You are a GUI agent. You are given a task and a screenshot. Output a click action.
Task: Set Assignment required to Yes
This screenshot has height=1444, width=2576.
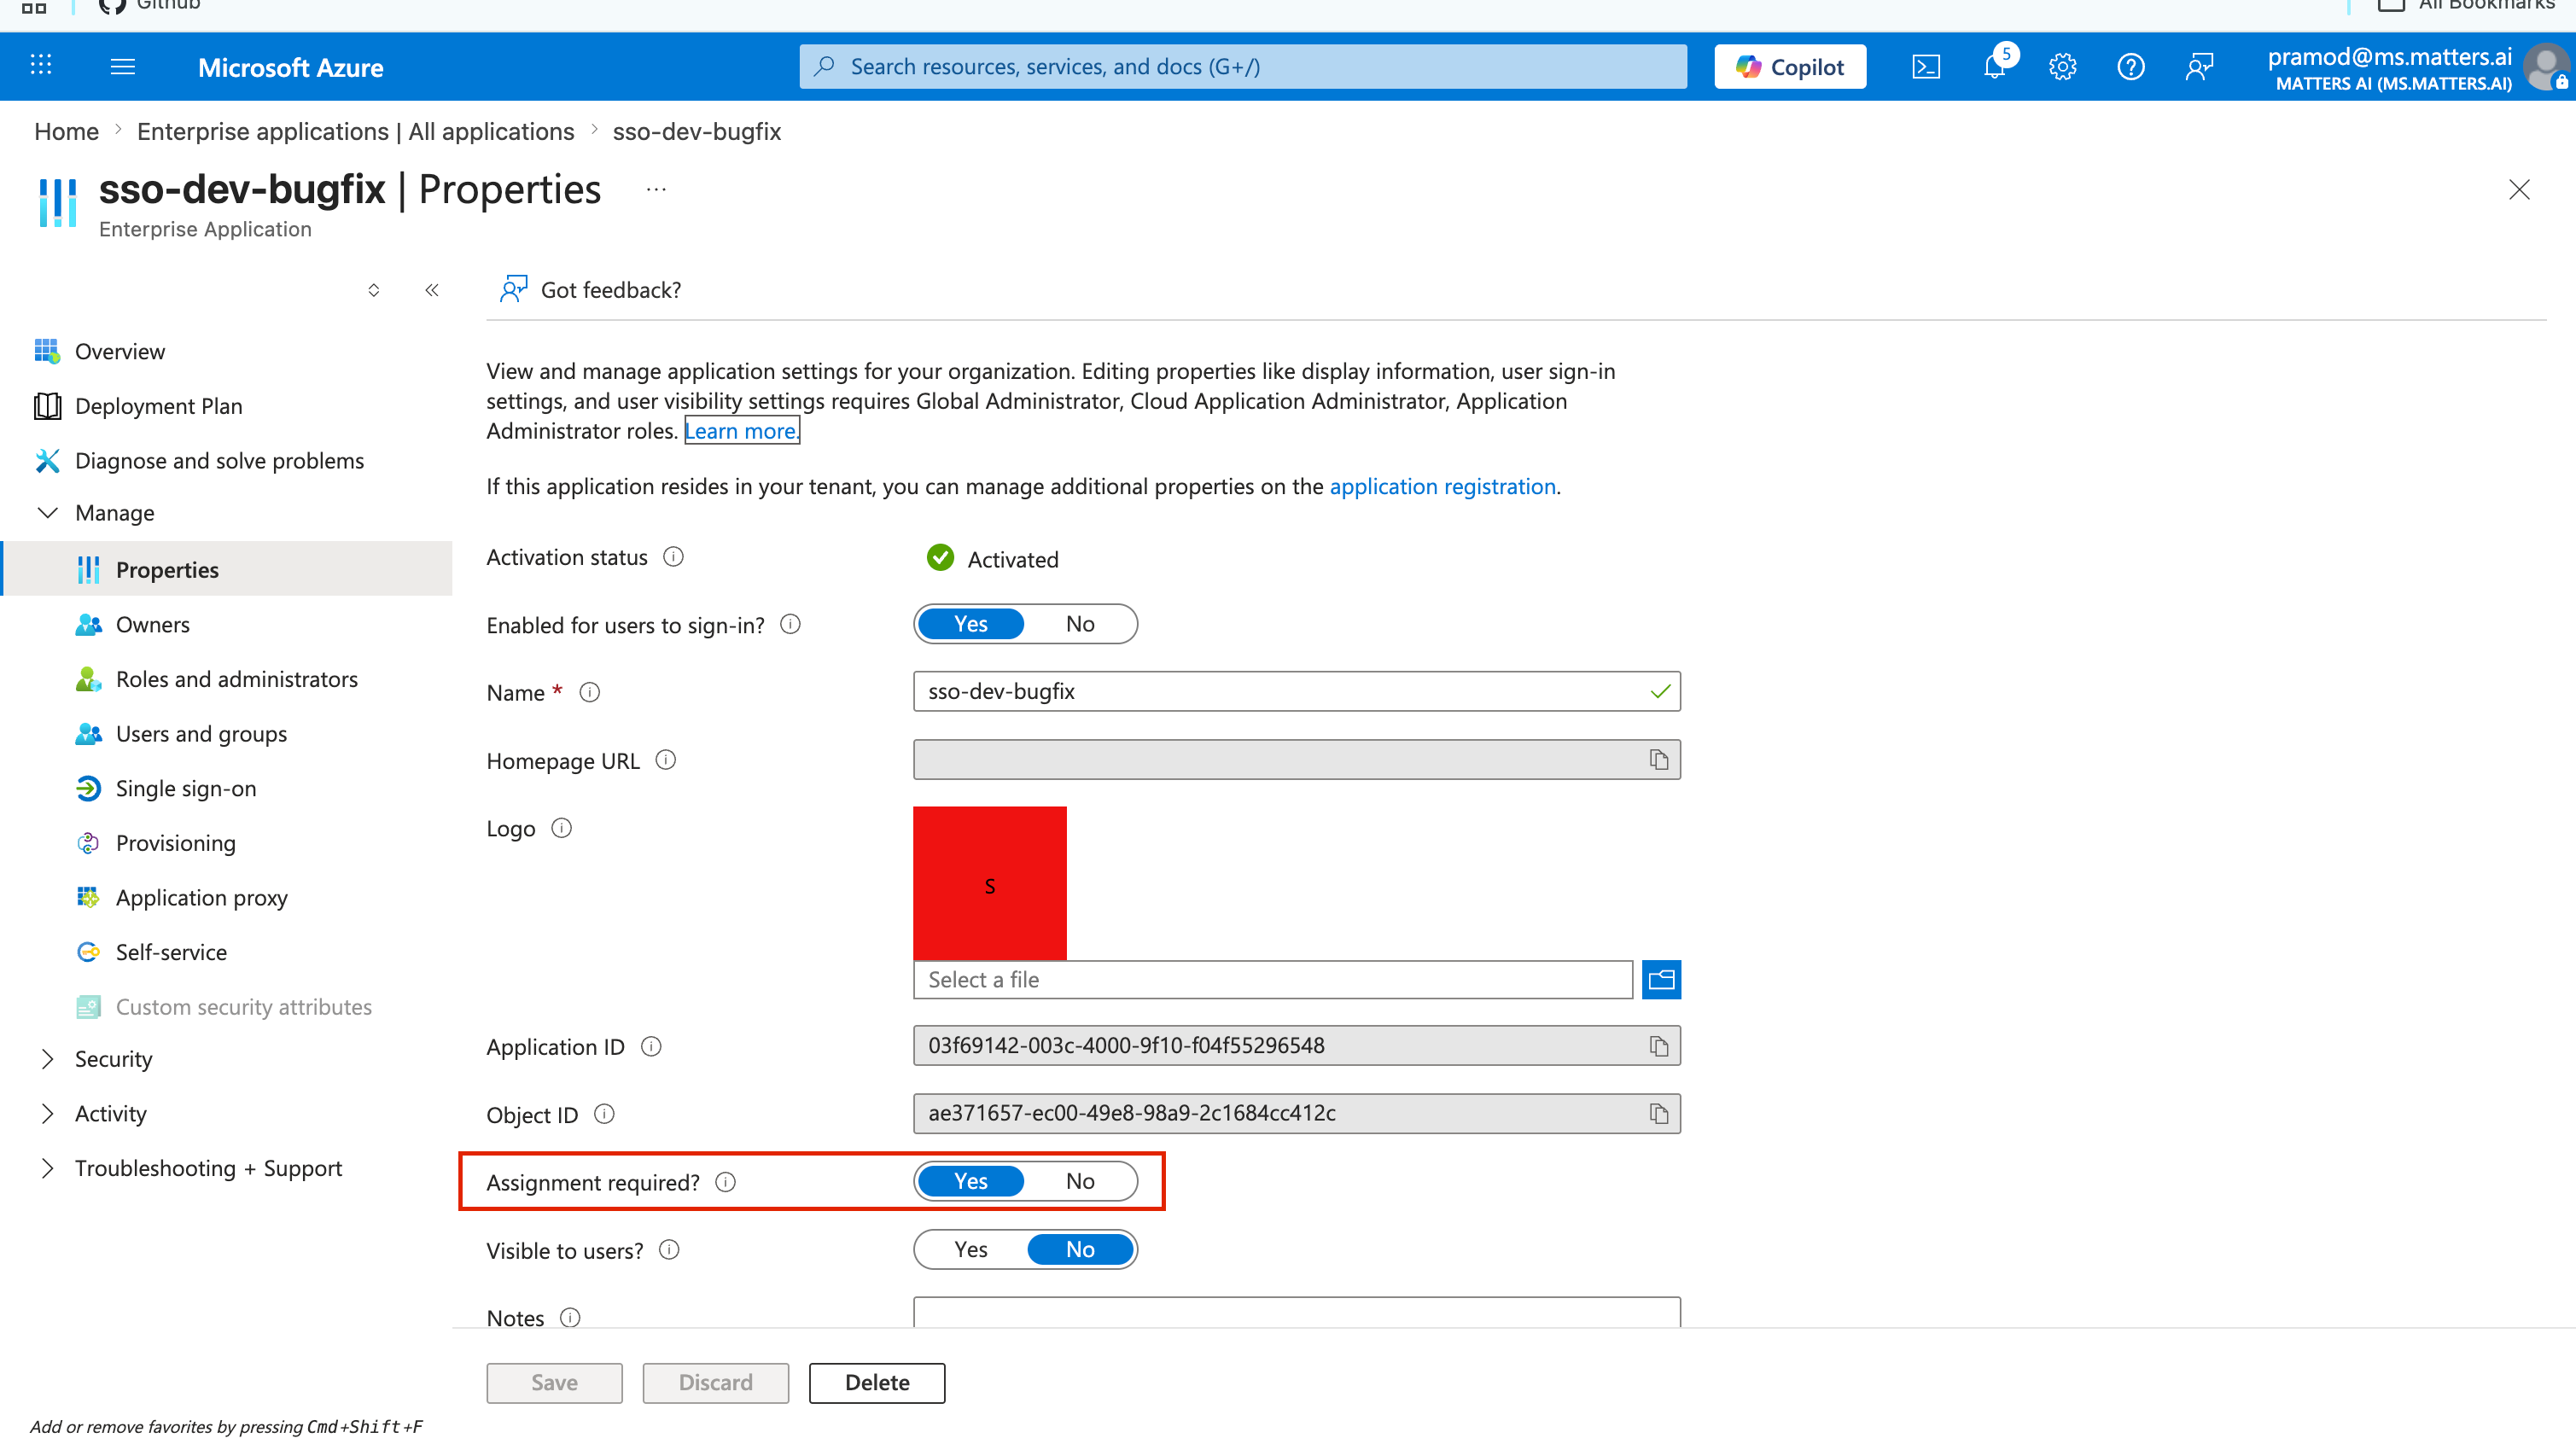[971, 1181]
